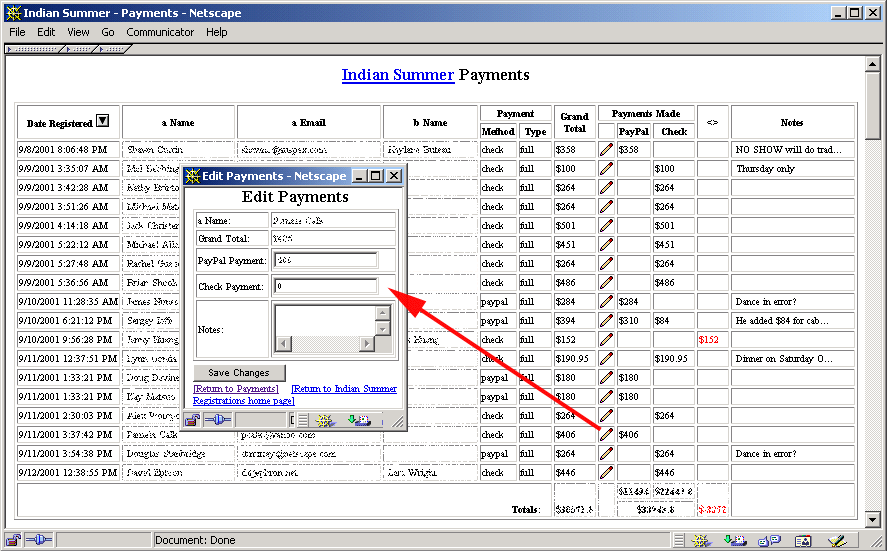Click Inbox icon in Edit Payments popup status bar
887x551 pixels.
coord(359,420)
